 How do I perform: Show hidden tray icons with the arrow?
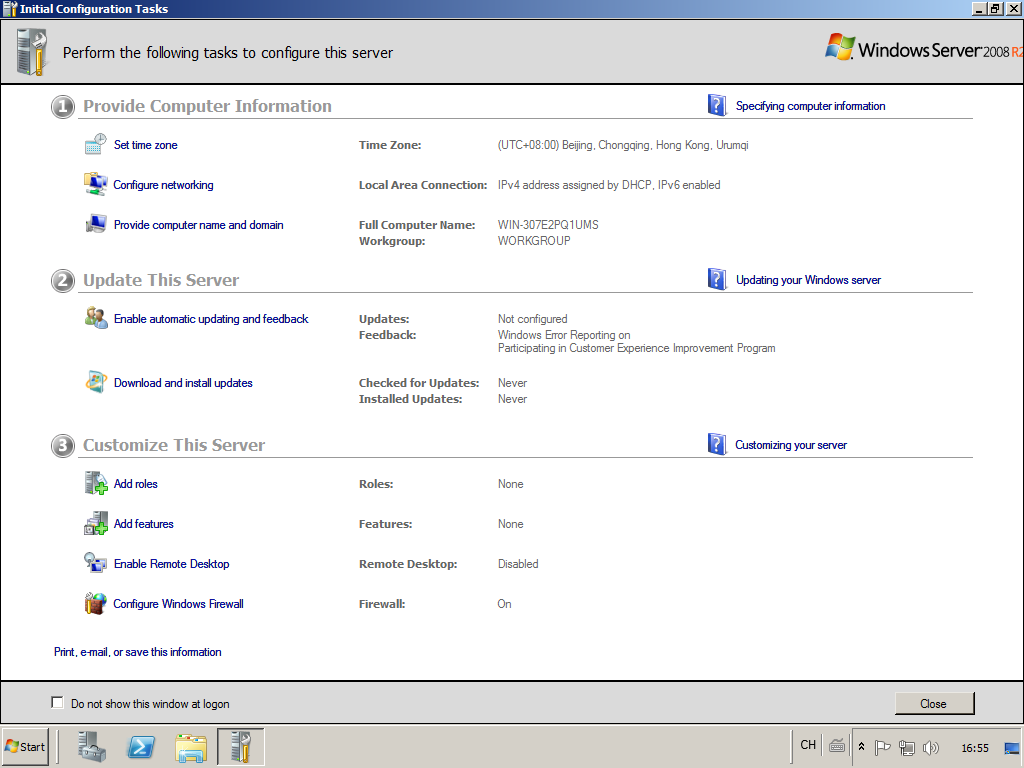861,747
